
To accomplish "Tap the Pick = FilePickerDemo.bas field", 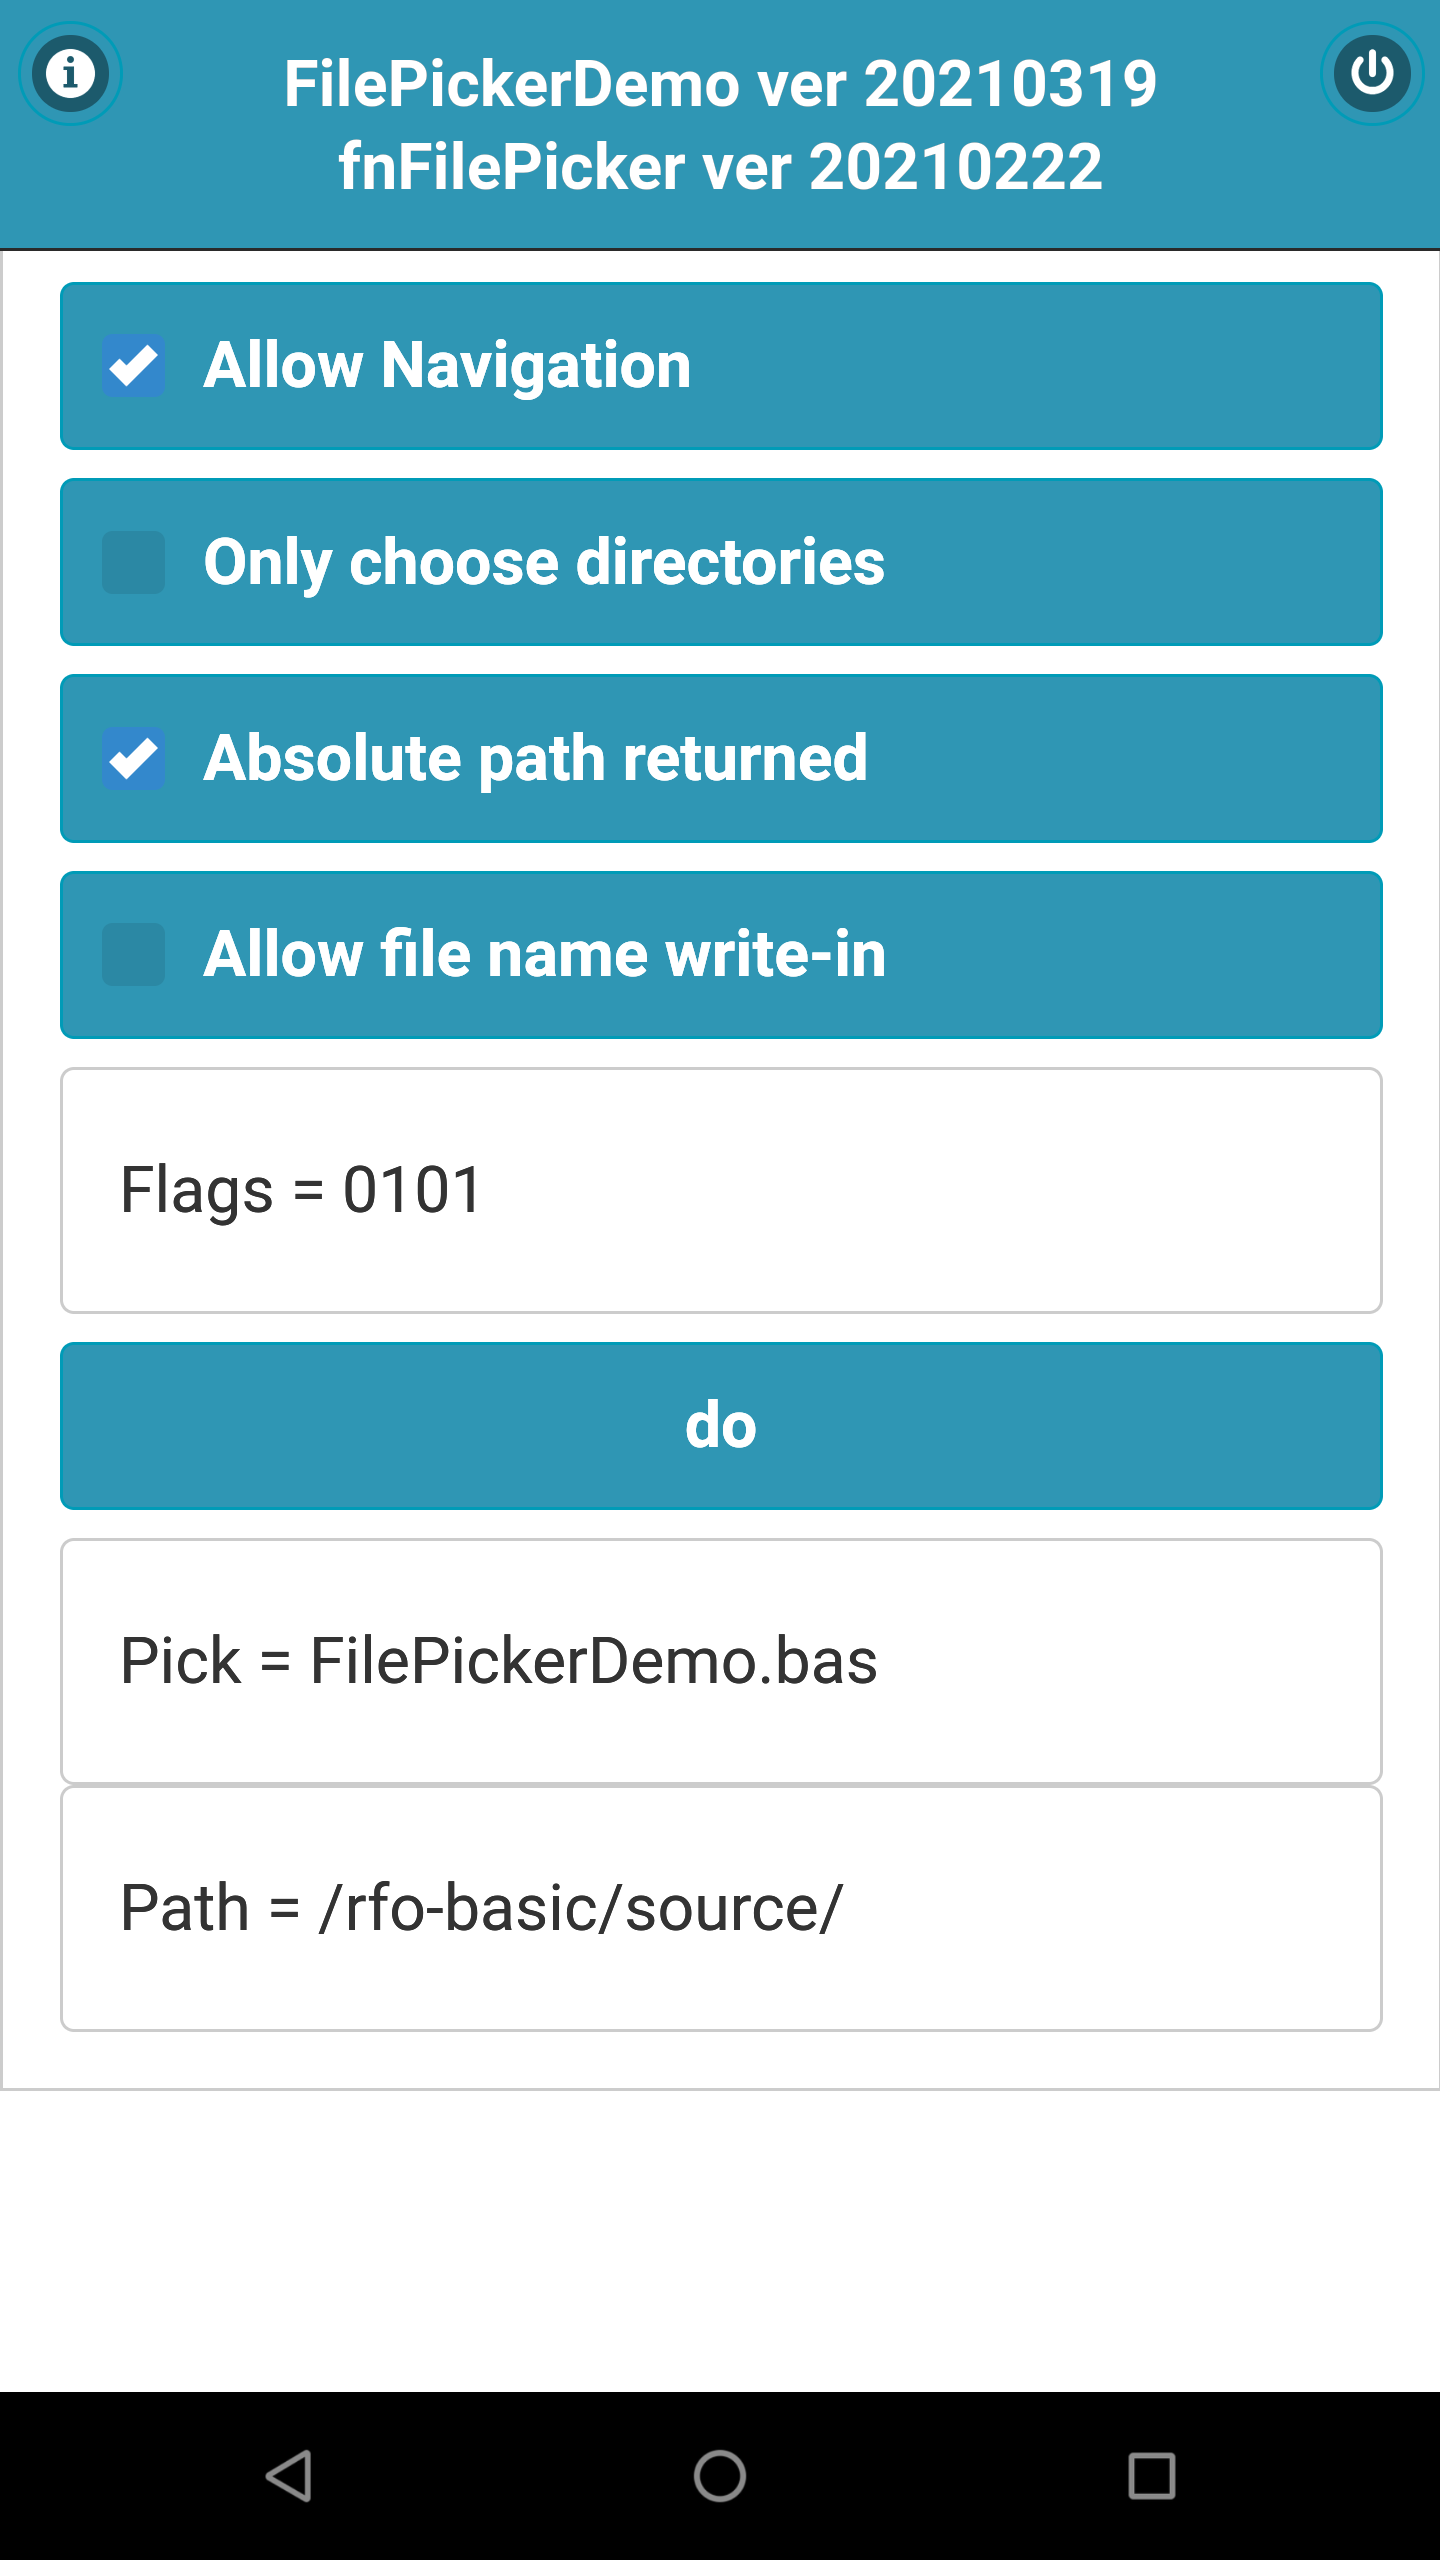I will pos(720,1661).
